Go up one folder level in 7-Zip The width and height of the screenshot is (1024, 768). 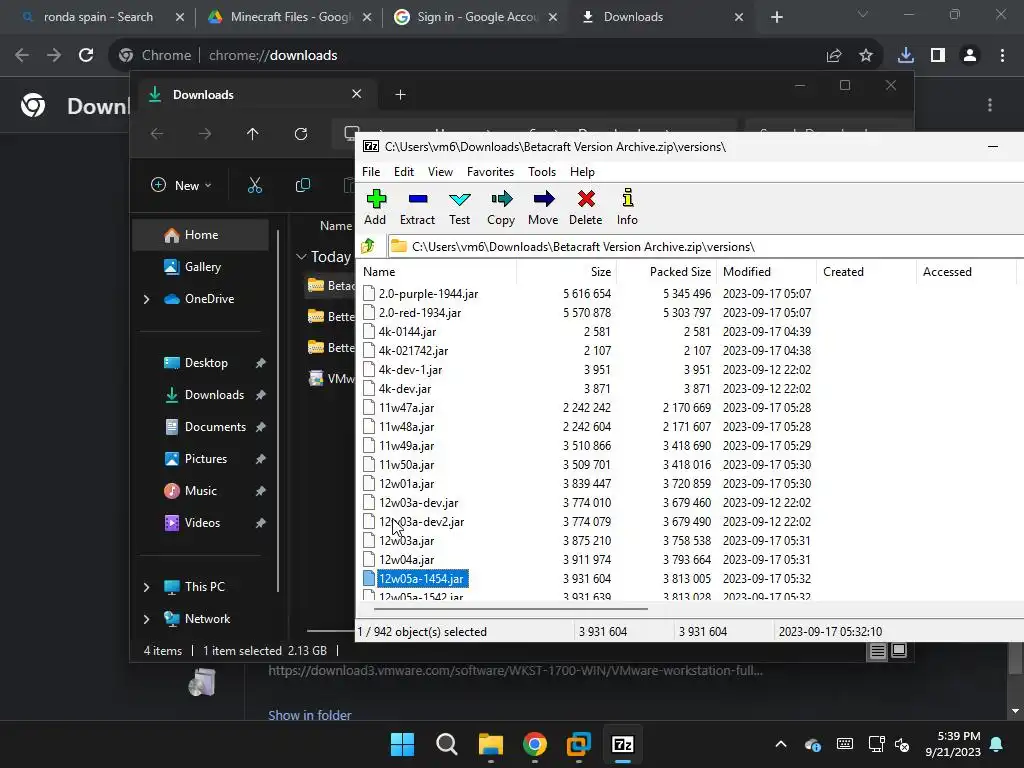tap(368, 246)
